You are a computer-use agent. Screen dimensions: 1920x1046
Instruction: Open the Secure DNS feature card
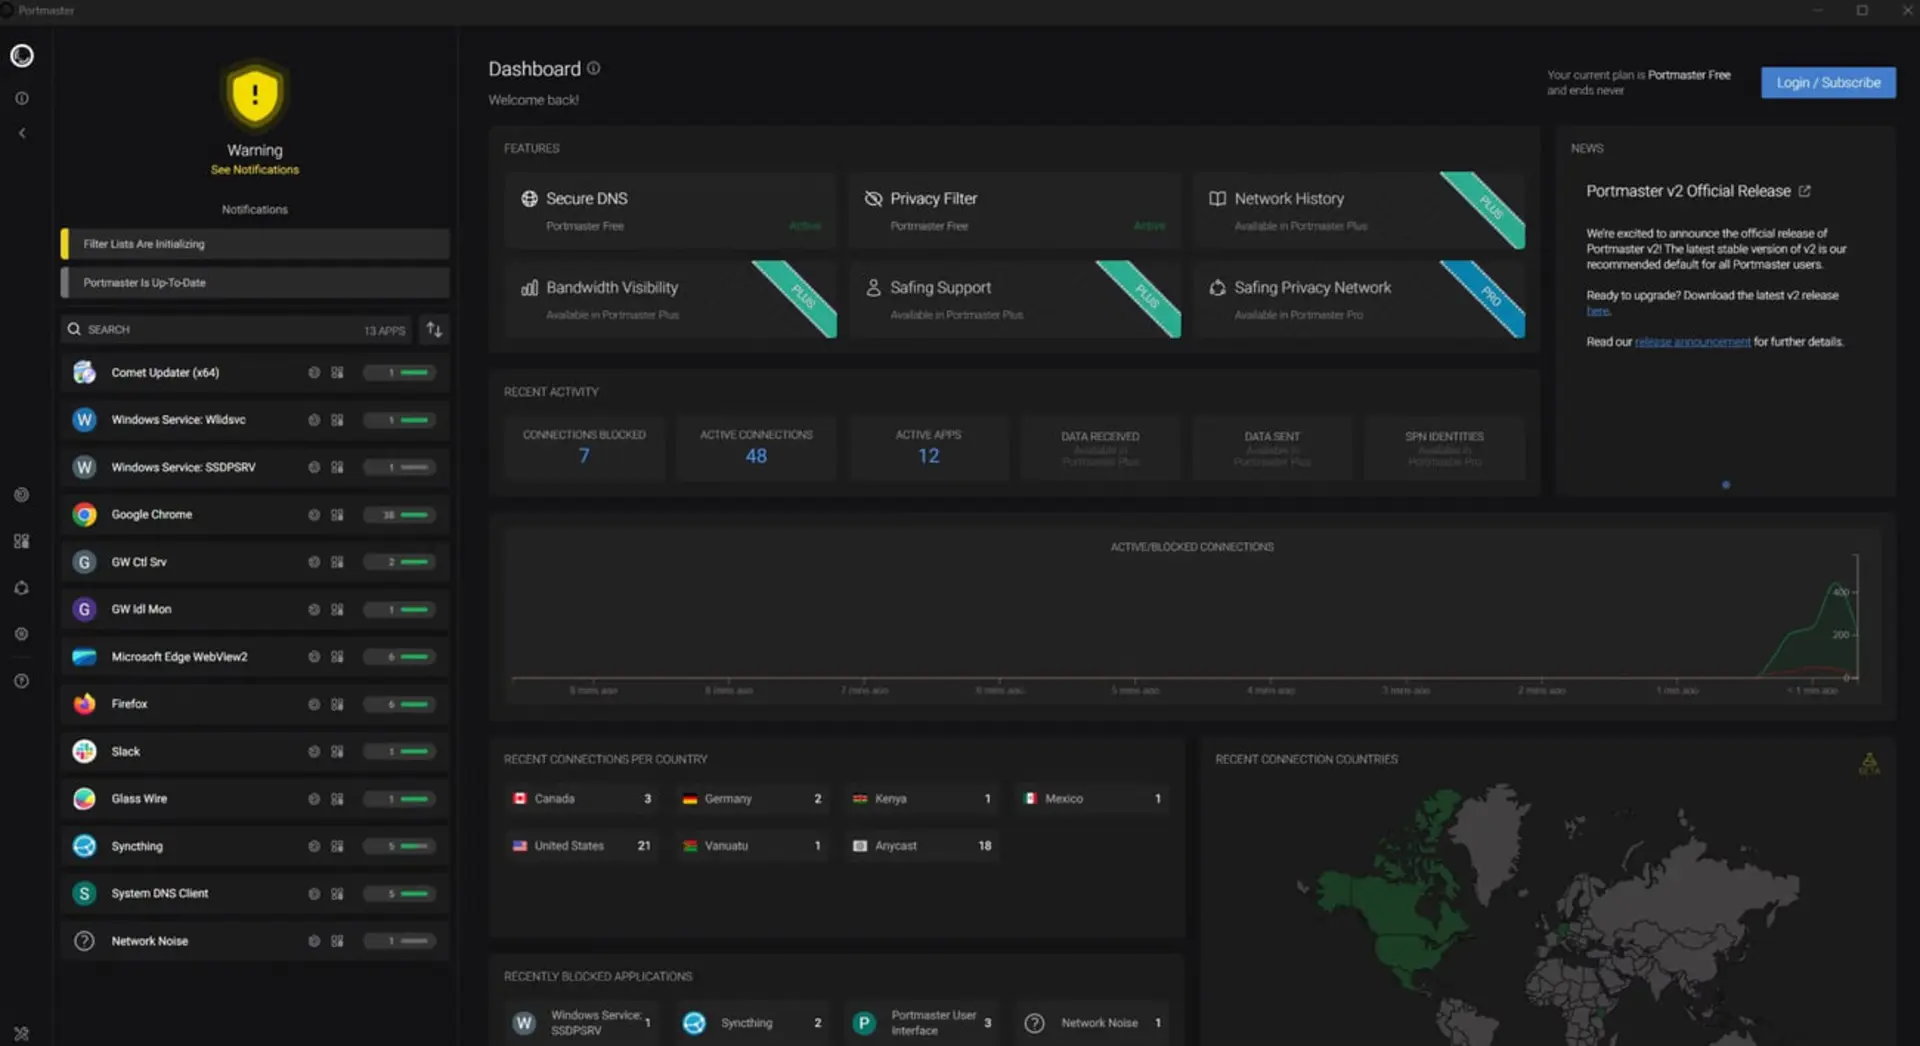tap(670, 210)
